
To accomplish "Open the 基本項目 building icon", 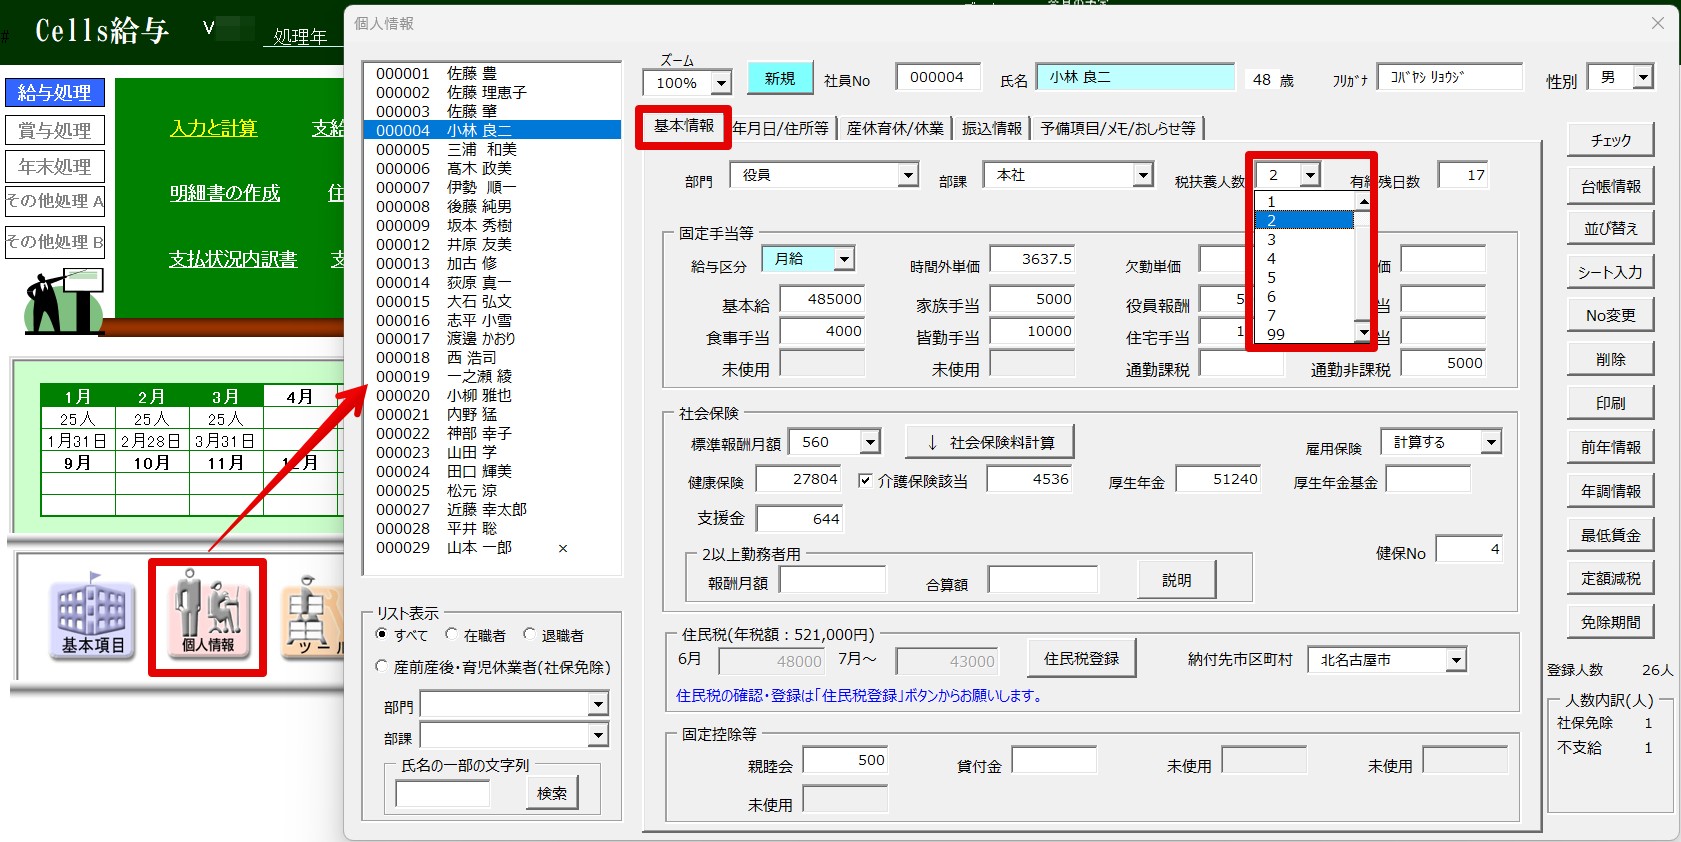I will (93, 616).
